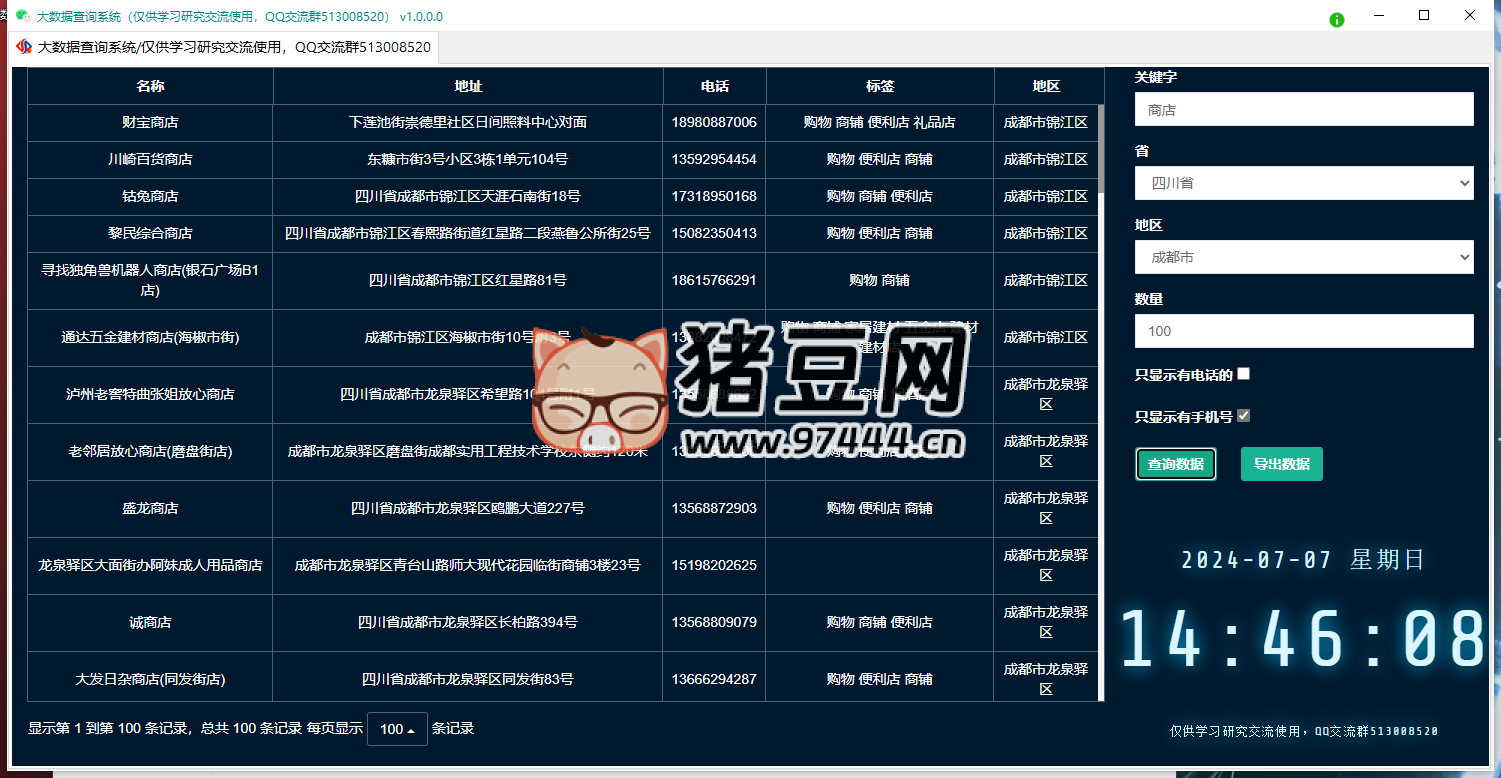The image size is (1501, 778).
Task: Maximize the application window
Action: tap(1424, 16)
